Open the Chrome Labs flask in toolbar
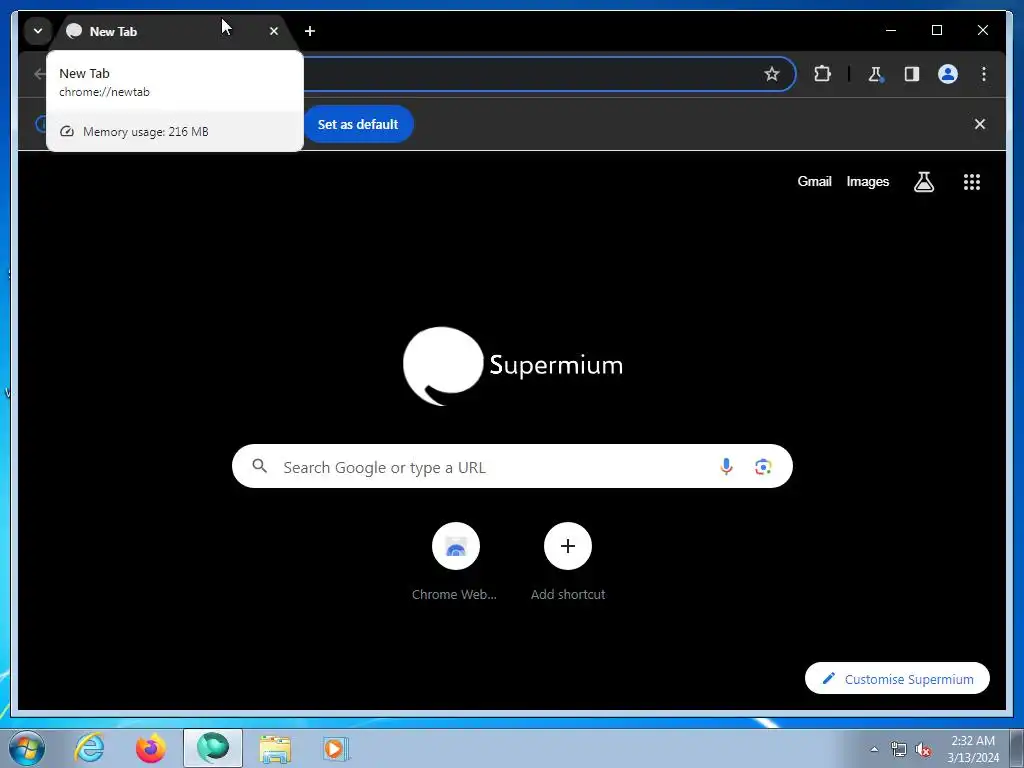This screenshot has width=1024, height=768. point(875,74)
